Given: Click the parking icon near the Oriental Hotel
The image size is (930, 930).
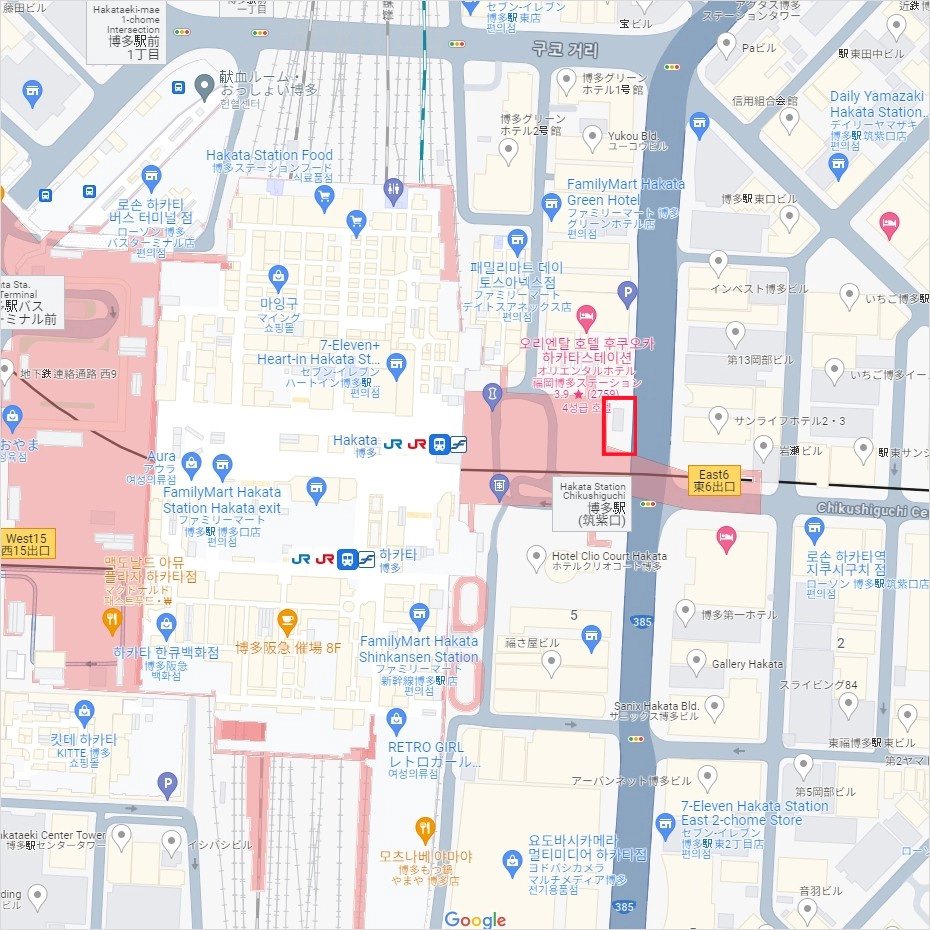Looking at the screenshot, I should pos(627,293).
